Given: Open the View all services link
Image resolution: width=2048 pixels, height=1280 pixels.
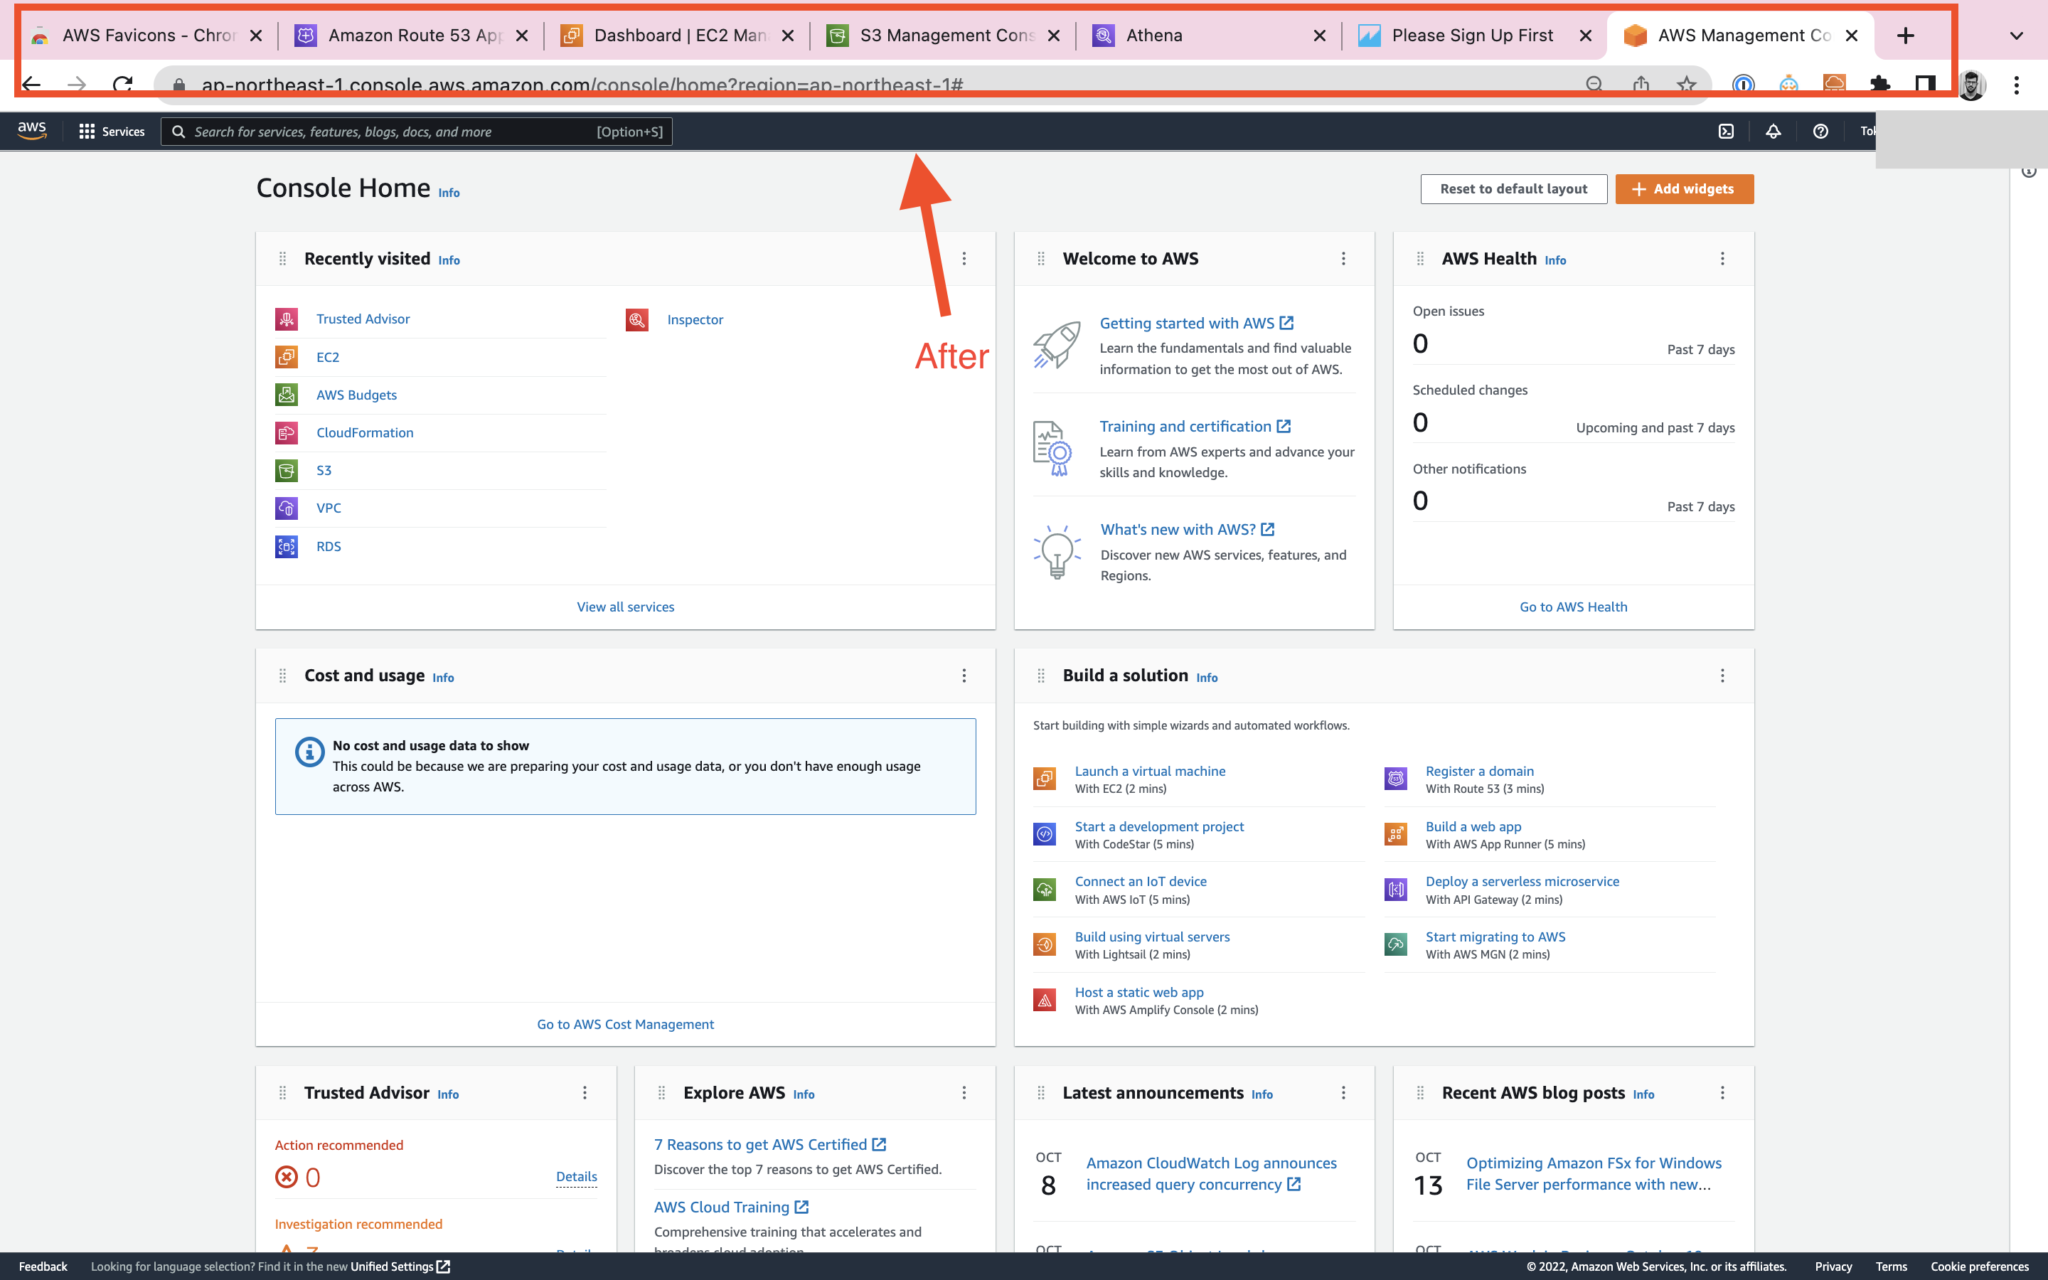Looking at the screenshot, I should click(625, 606).
